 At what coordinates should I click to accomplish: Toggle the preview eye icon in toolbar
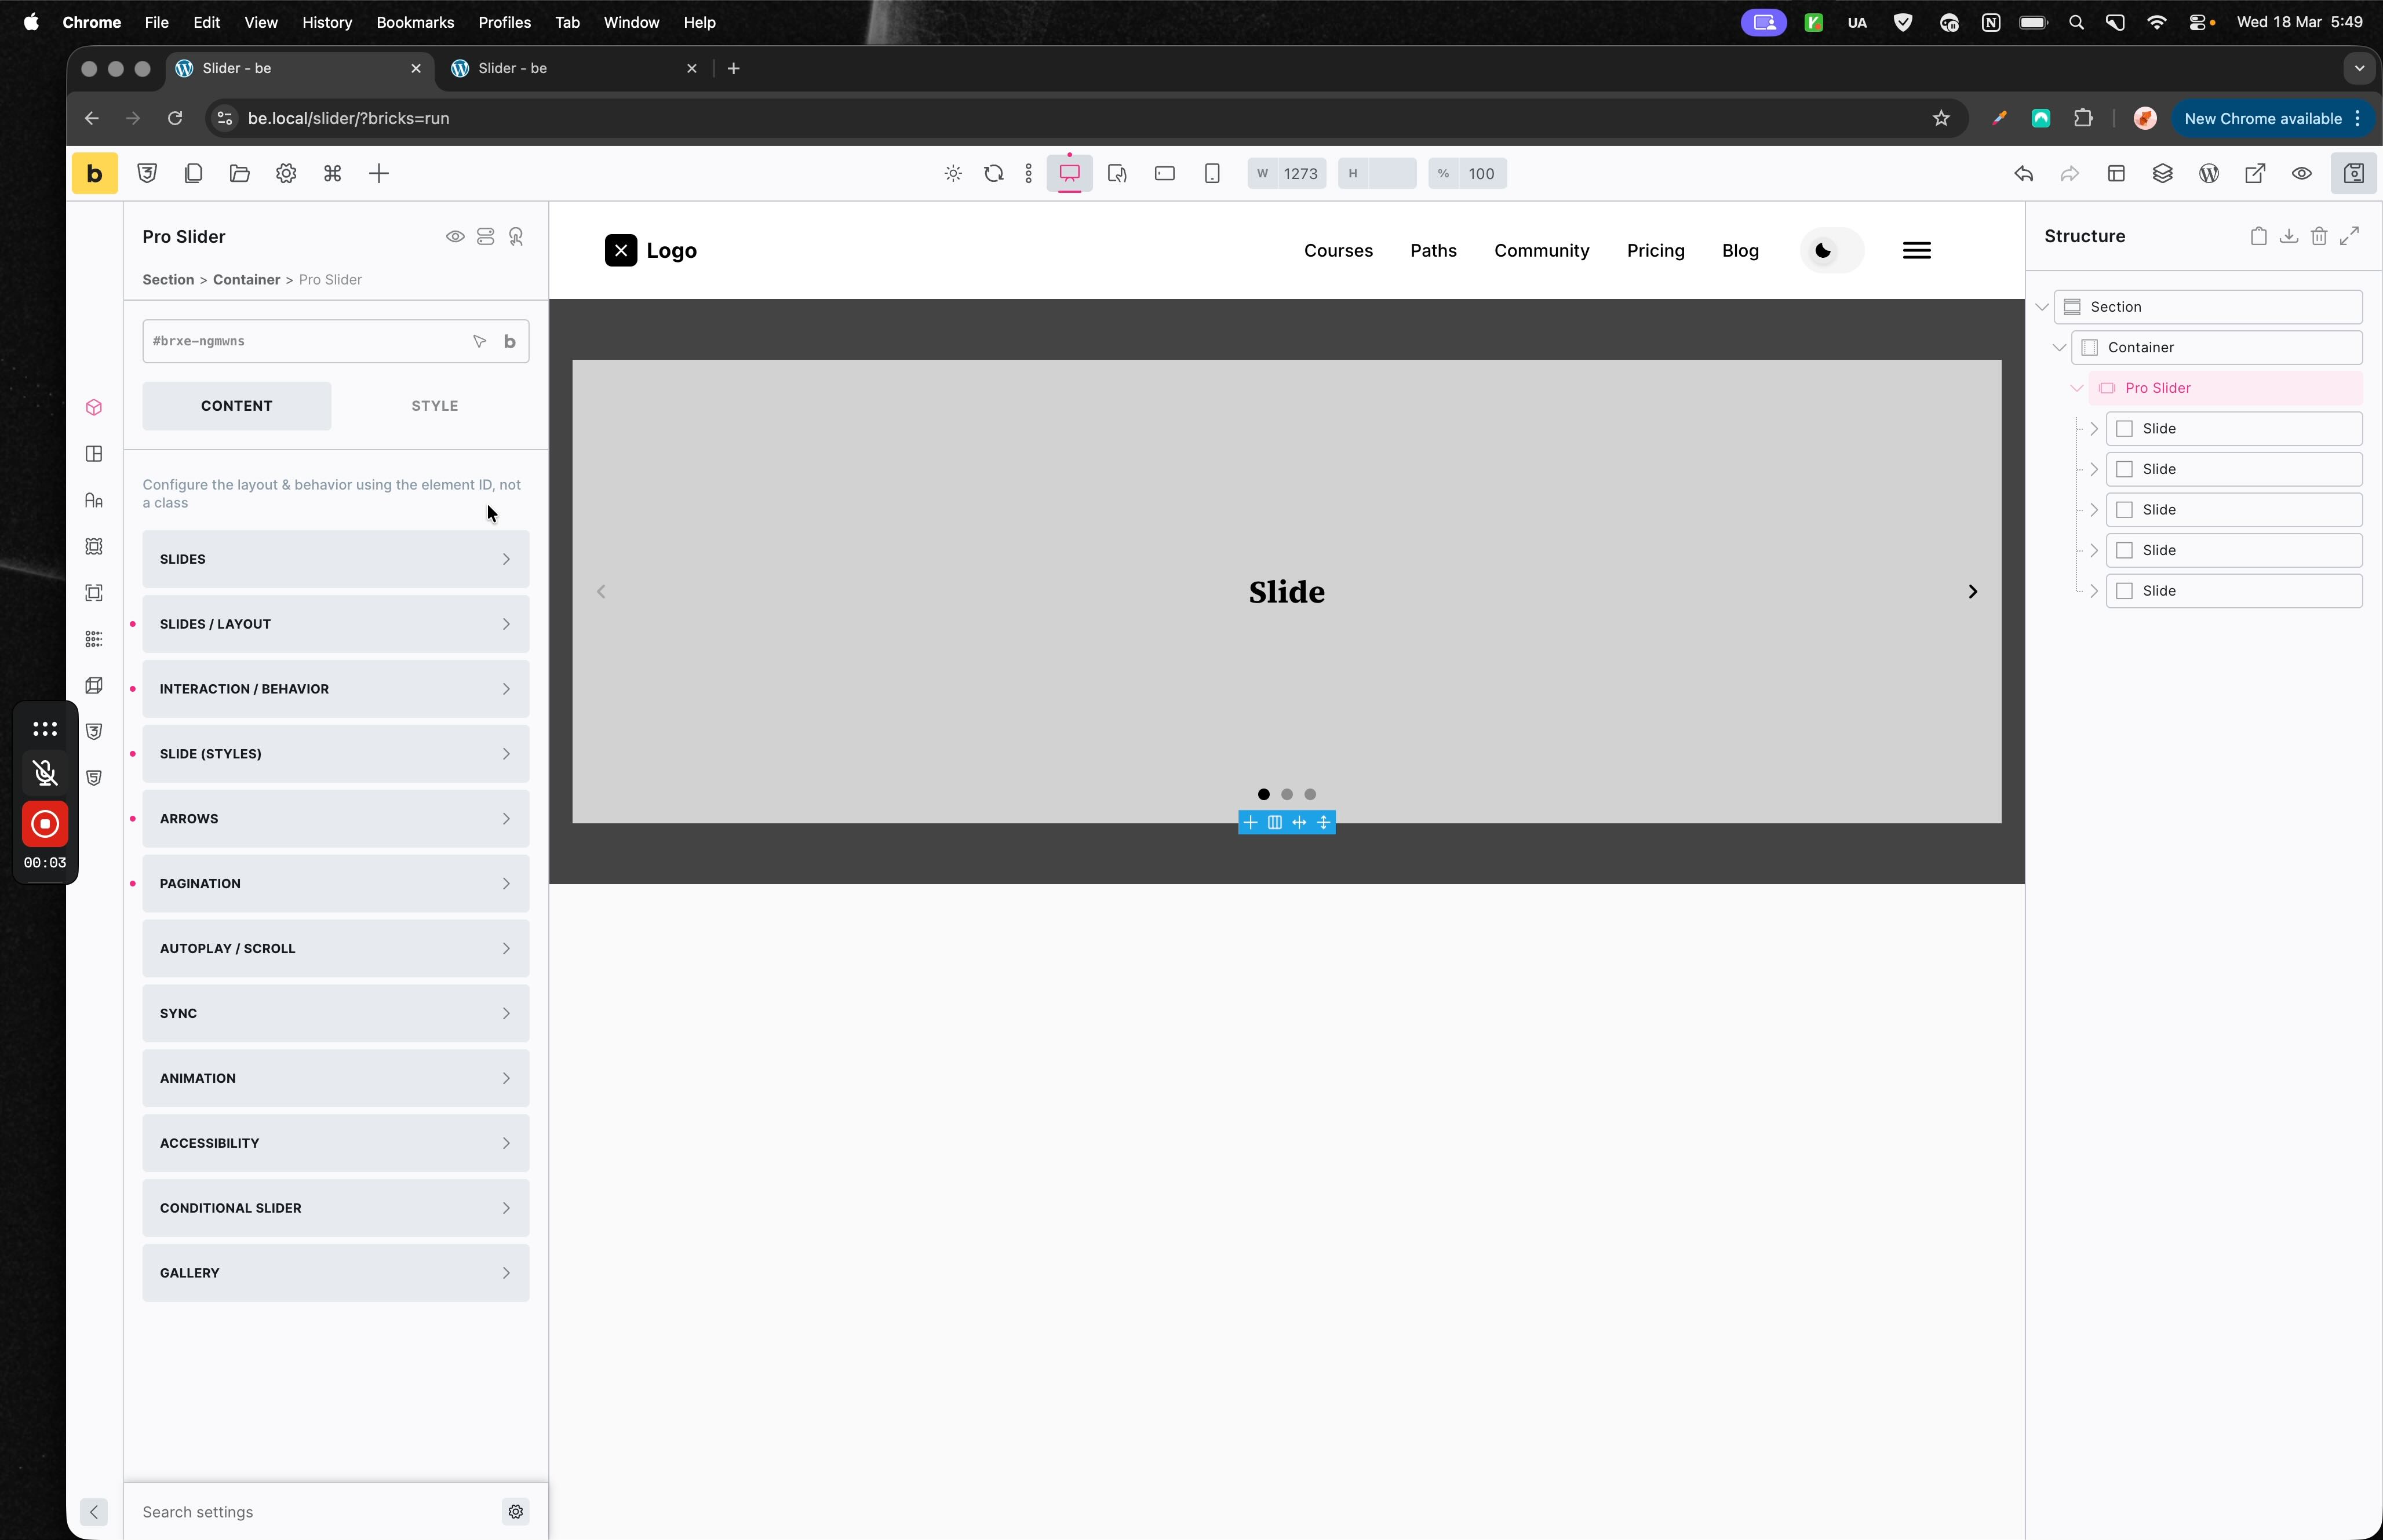(2301, 174)
